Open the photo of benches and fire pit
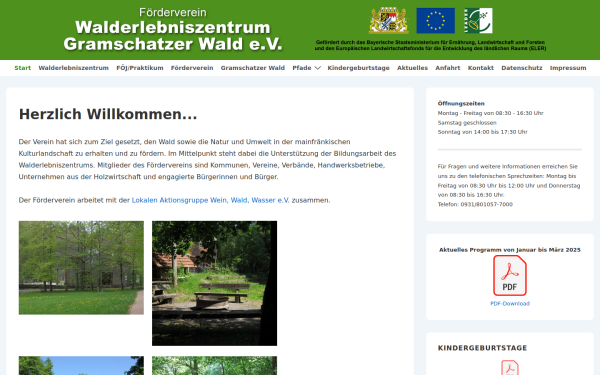This screenshot has width=600, height=375. click(214, 283)
